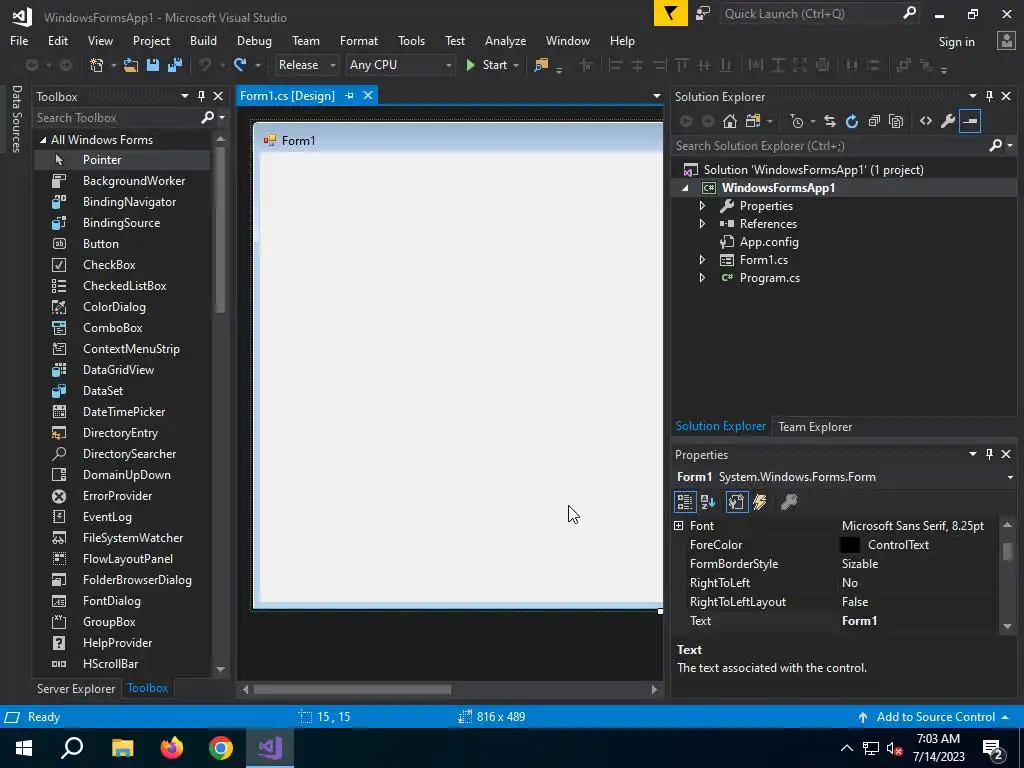The width and height of the screenshot is (1024, 768).
Task: Click the Redo arrow icon
Action: (x=240, y=65)
